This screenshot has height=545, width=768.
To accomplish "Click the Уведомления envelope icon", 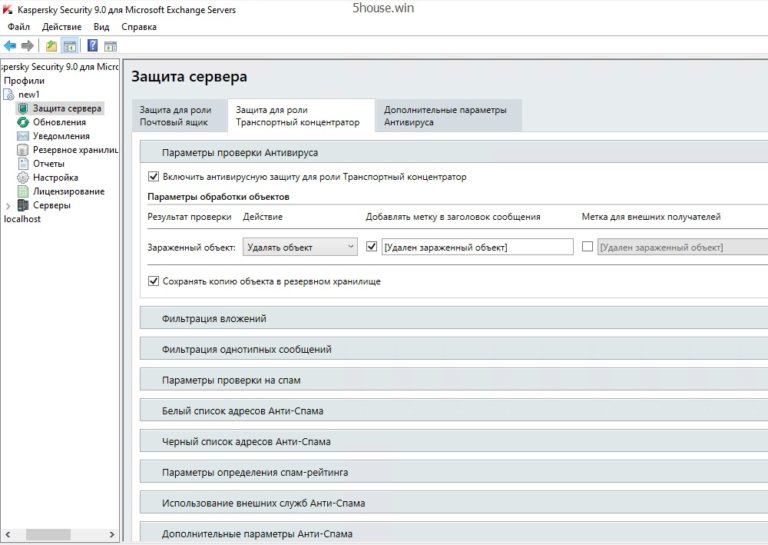I will pos(23,136).
